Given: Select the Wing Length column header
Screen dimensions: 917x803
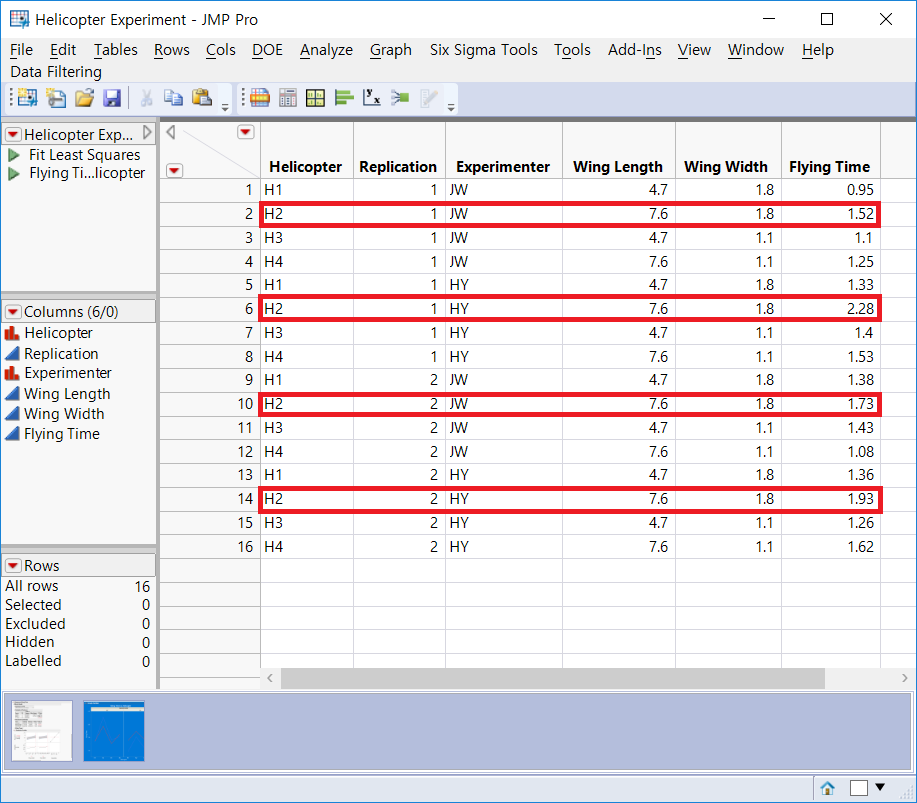Looking at the screenshot, I should (x=617, y=167).
